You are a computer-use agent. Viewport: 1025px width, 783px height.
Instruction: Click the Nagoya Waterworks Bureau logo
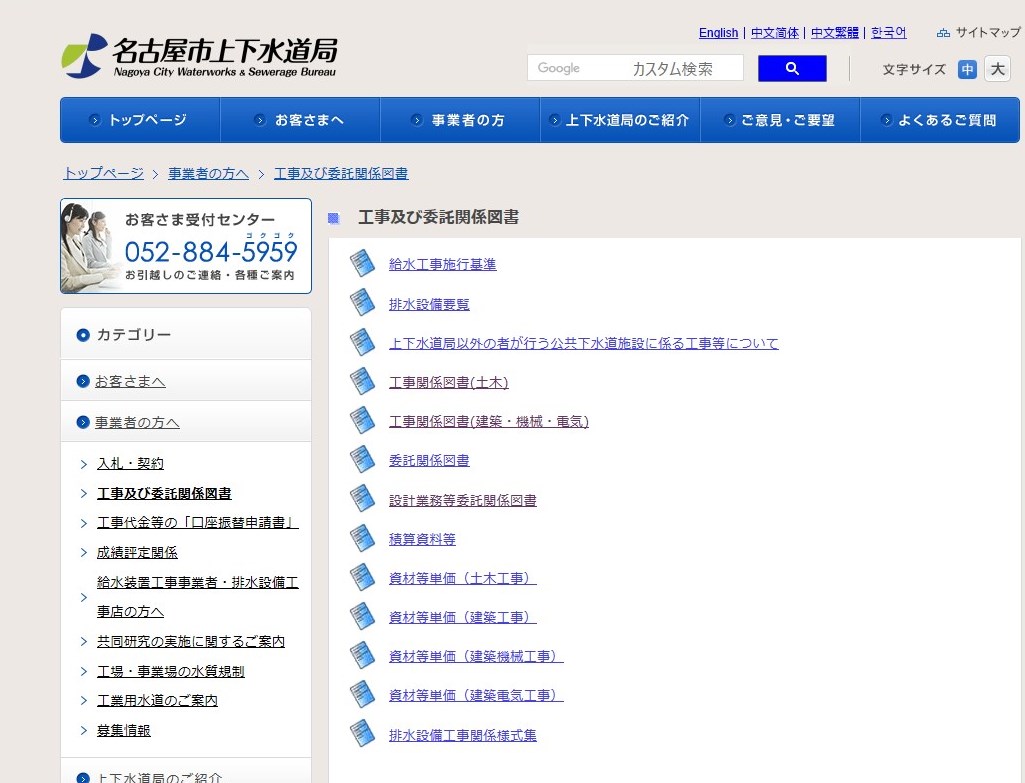199,56
